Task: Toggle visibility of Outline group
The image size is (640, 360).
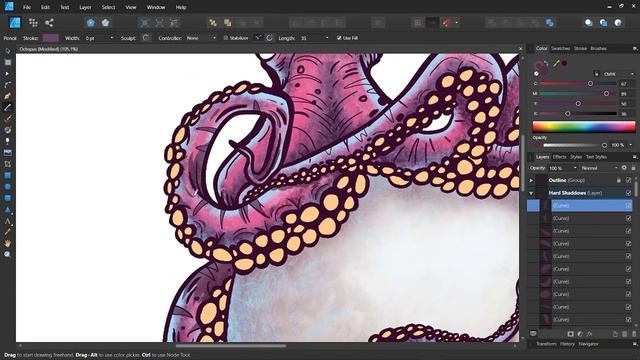Action: (628, 180)
